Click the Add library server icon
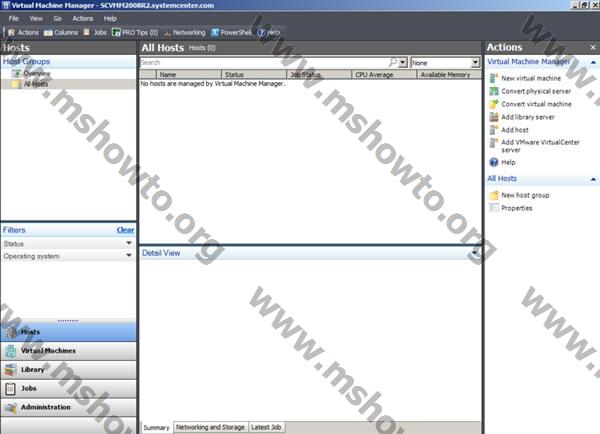 (x=494, y=117)
